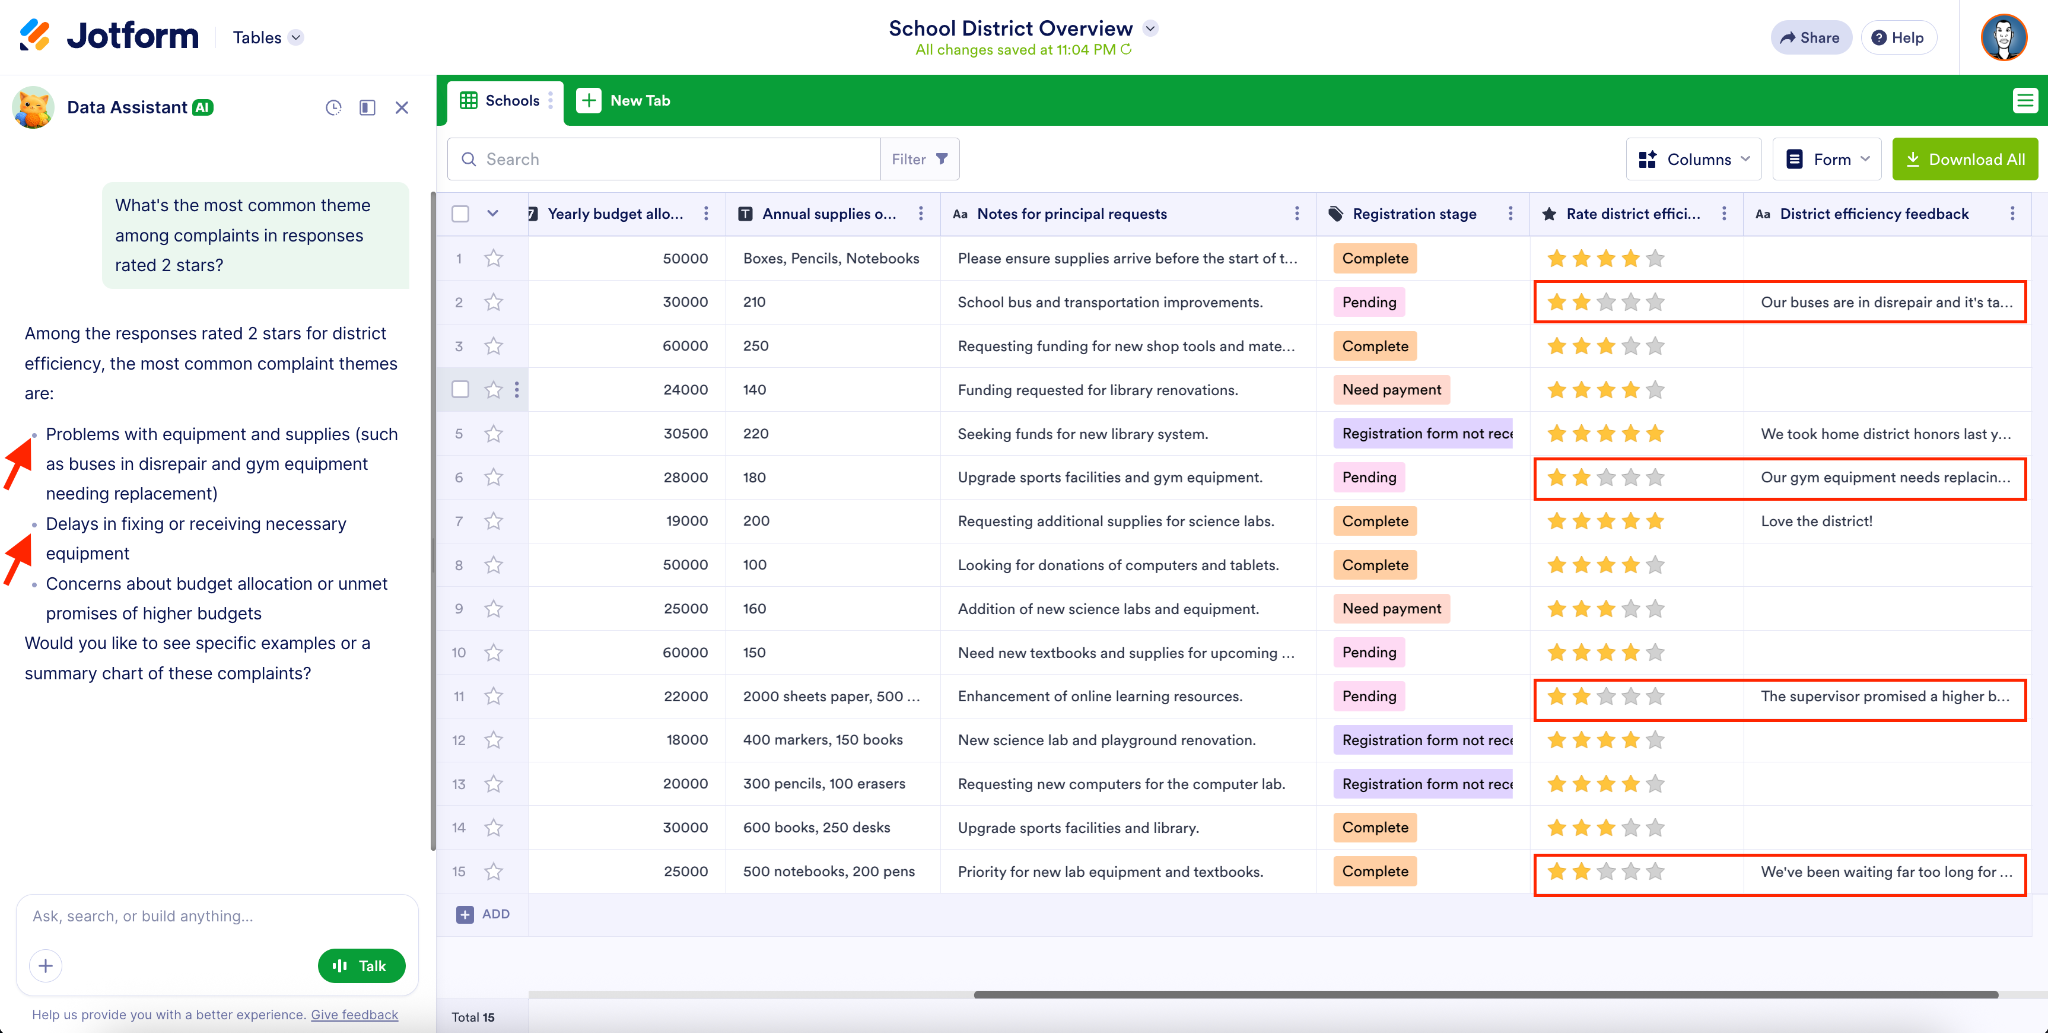Create a New Tab
The image size is (2048, 1033).
(x=624, y=101)
